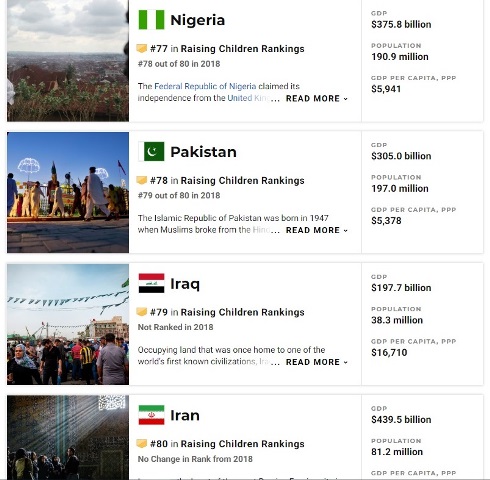Open Raising Children Rankings link under Iran
490x480 pixels.
coord(242,444)
